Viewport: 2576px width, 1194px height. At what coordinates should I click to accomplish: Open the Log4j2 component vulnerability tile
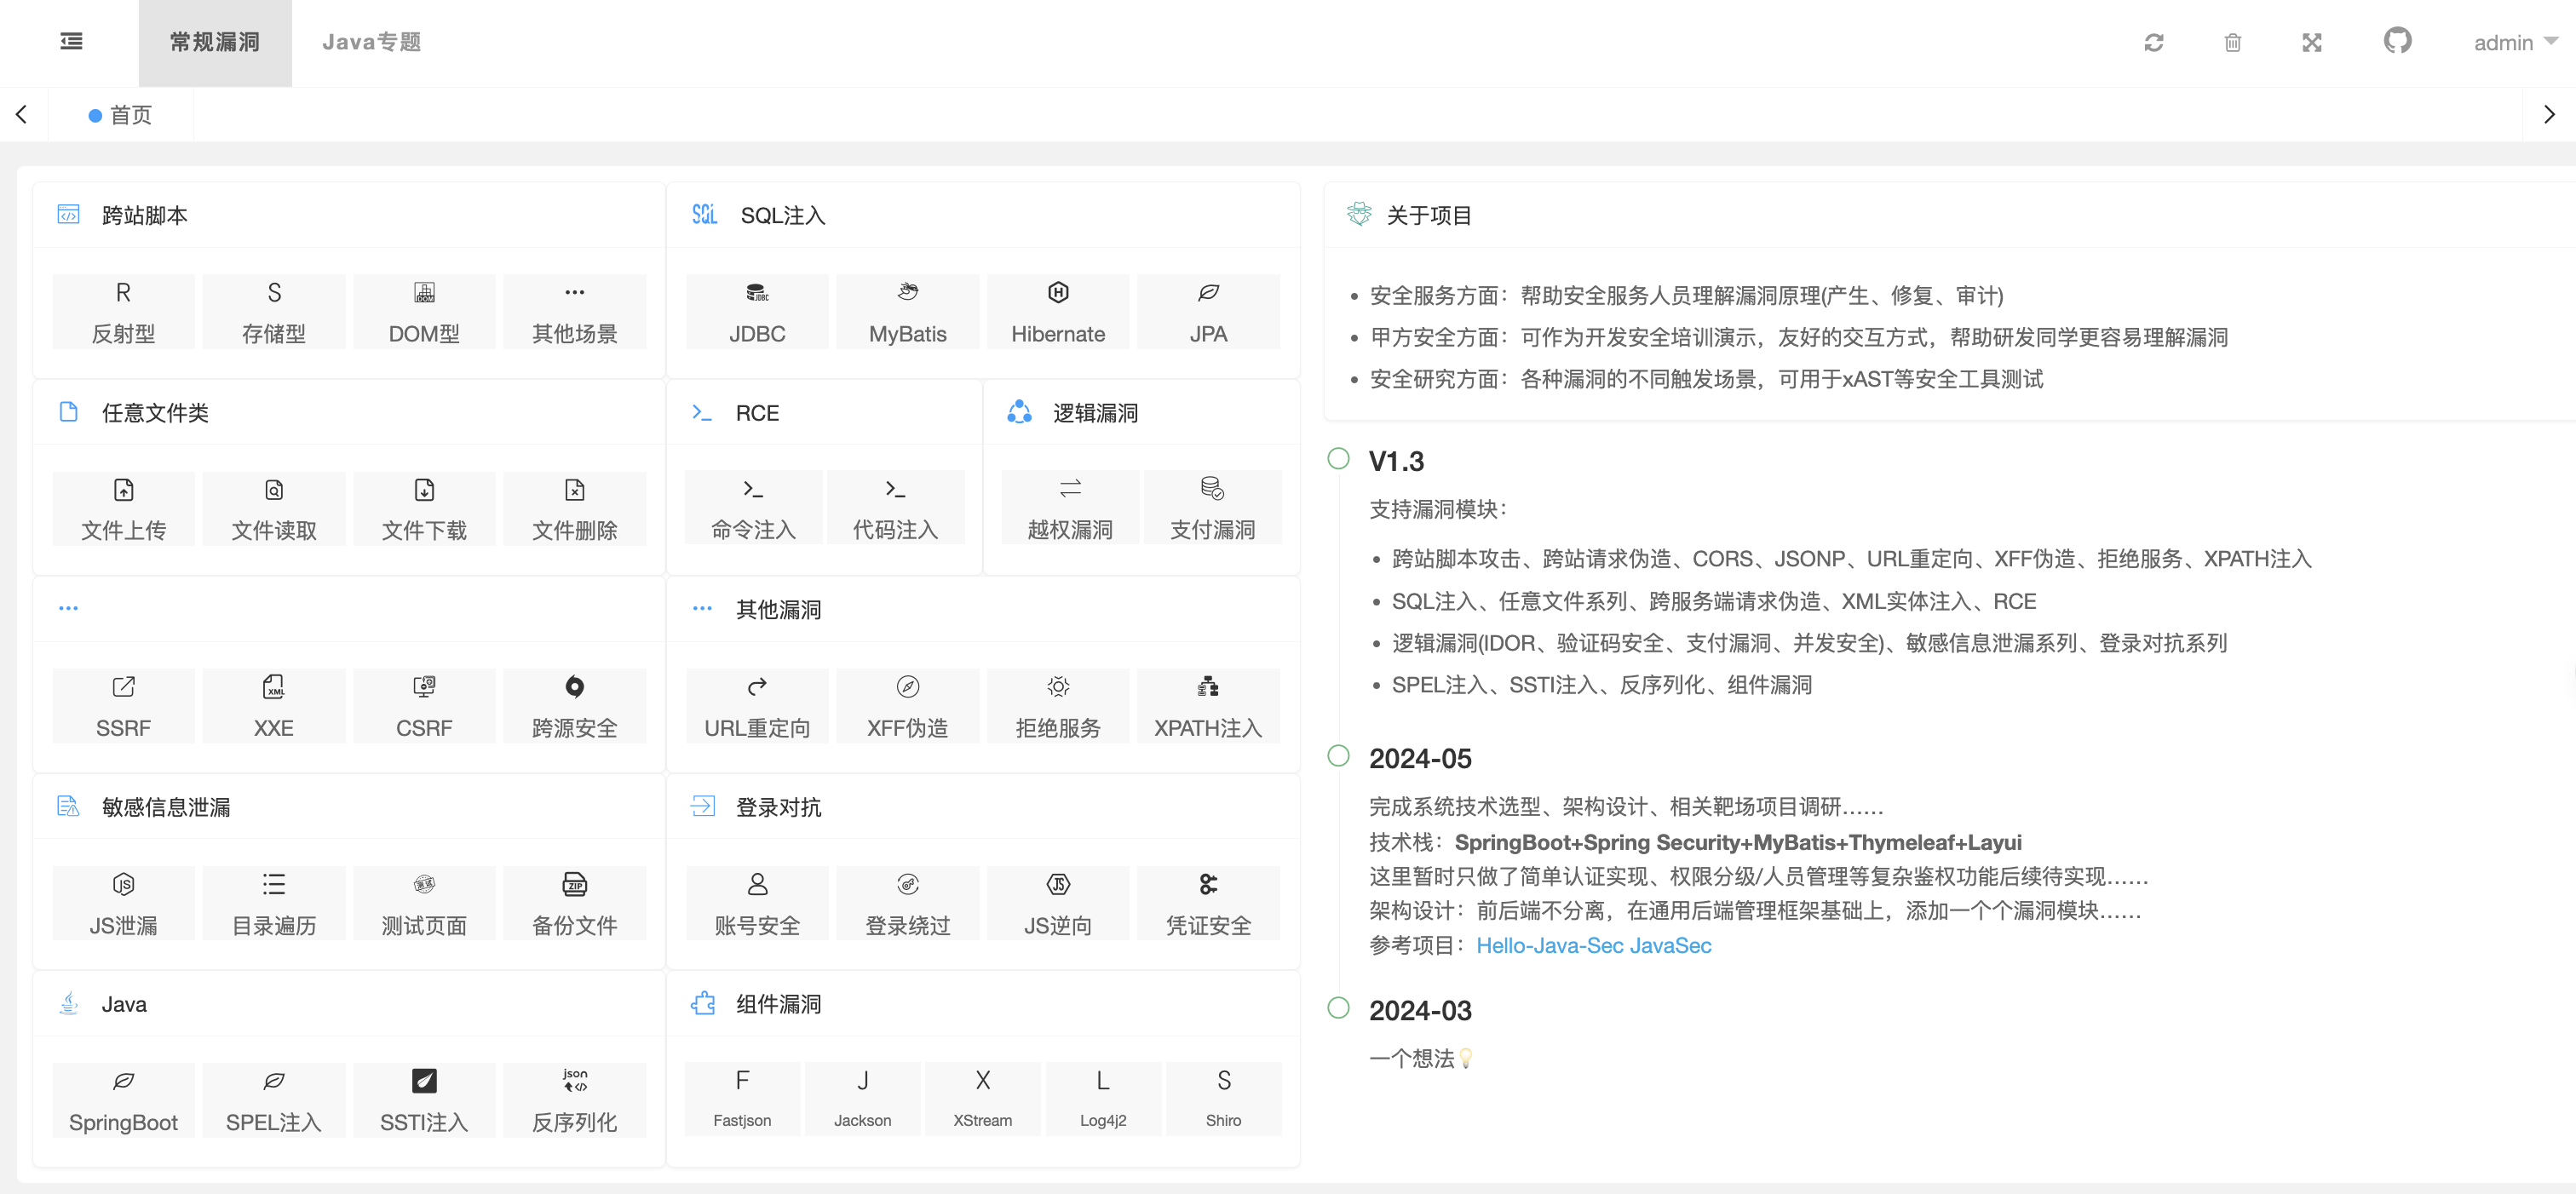[x=1102, y=1098]
